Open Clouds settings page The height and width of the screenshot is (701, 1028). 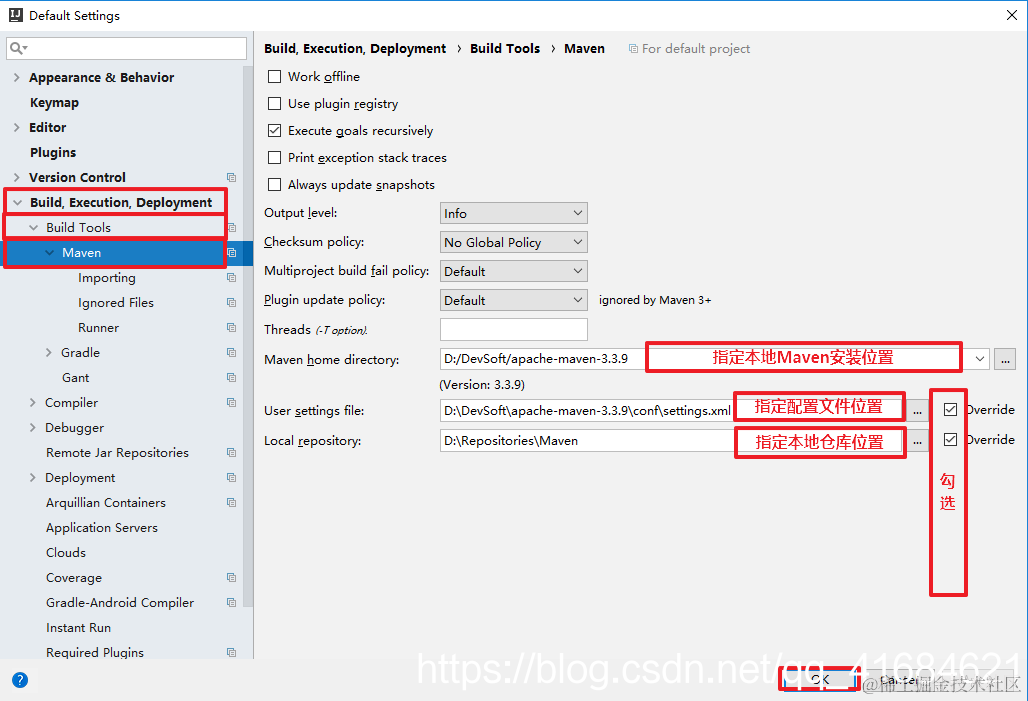point(66,552)
